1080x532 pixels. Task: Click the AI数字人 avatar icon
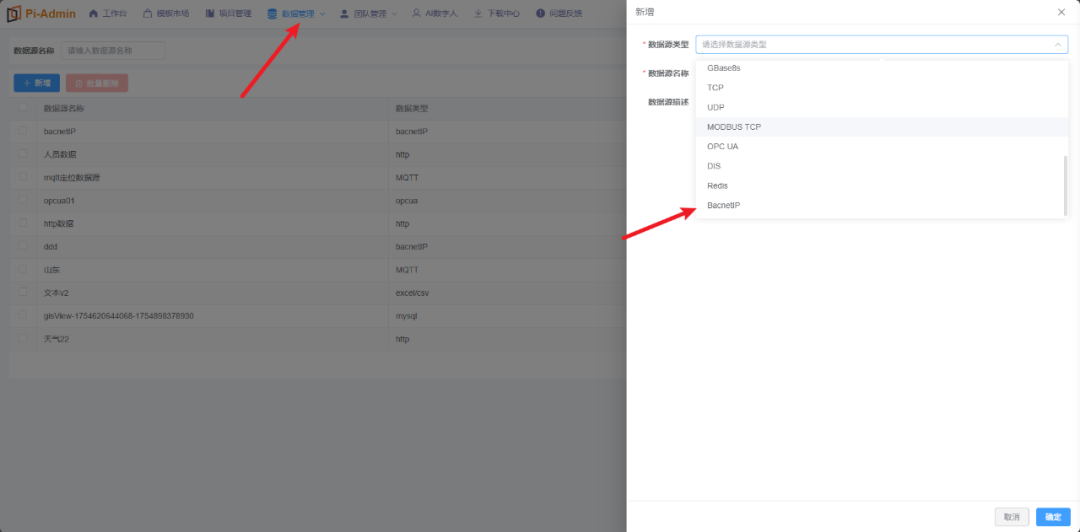pos(416,14)
